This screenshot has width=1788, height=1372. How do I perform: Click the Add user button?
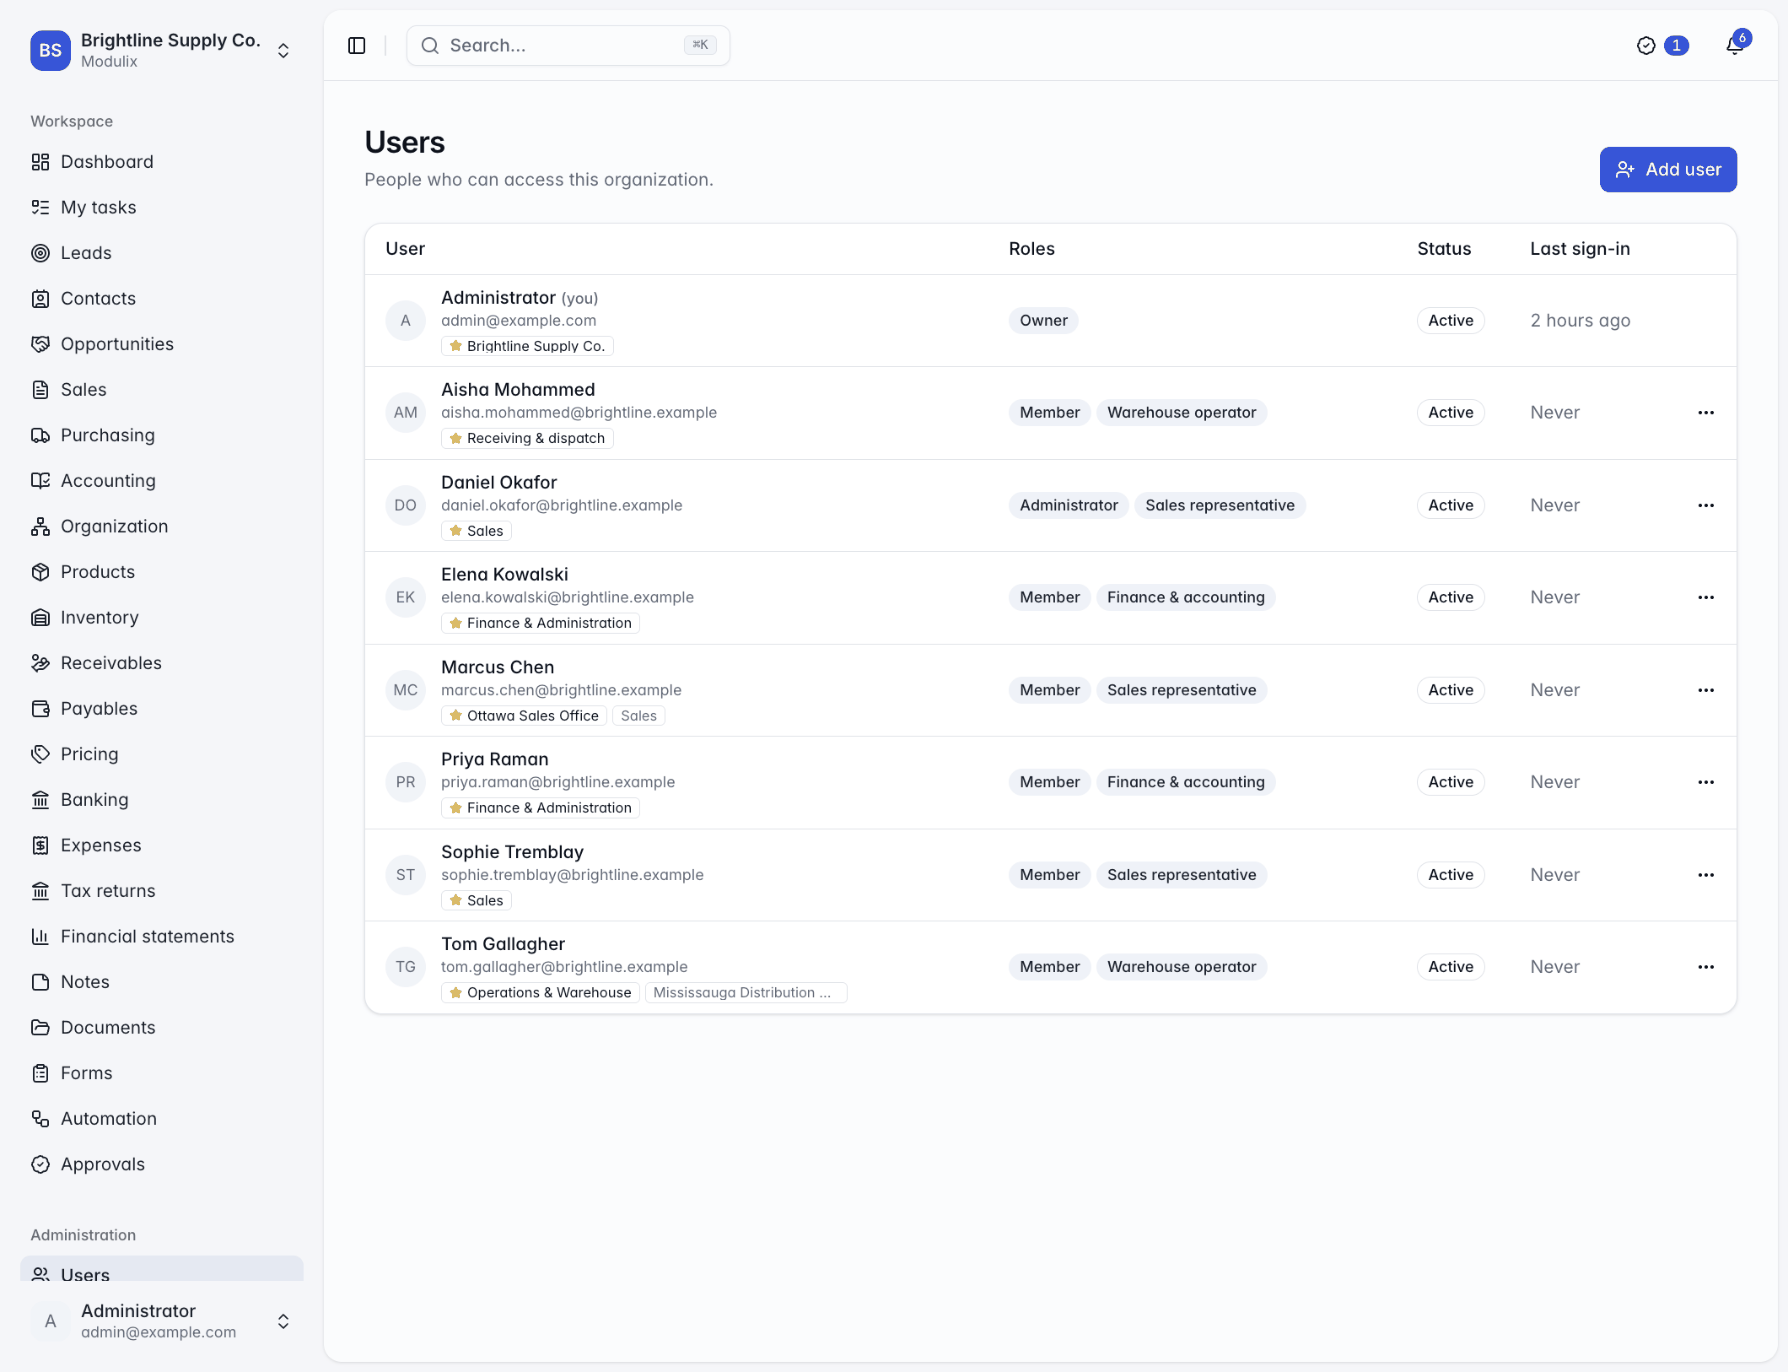coord(1668,169)
